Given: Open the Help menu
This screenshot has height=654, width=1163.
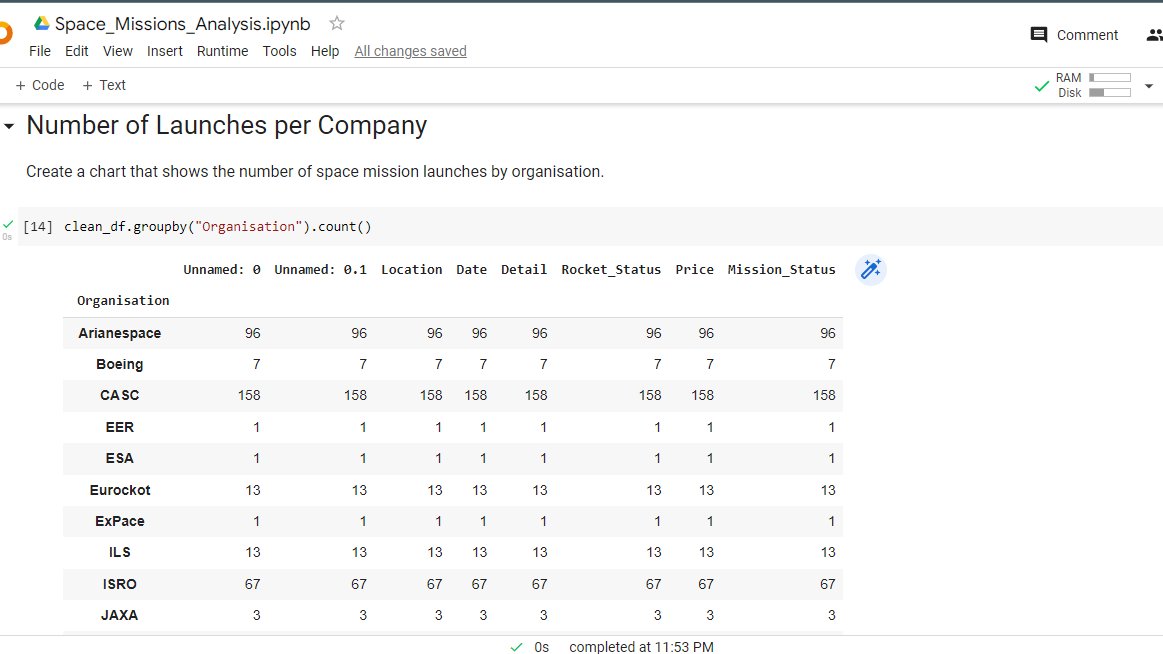Looking at the screenshot, I should coord(325,51).
